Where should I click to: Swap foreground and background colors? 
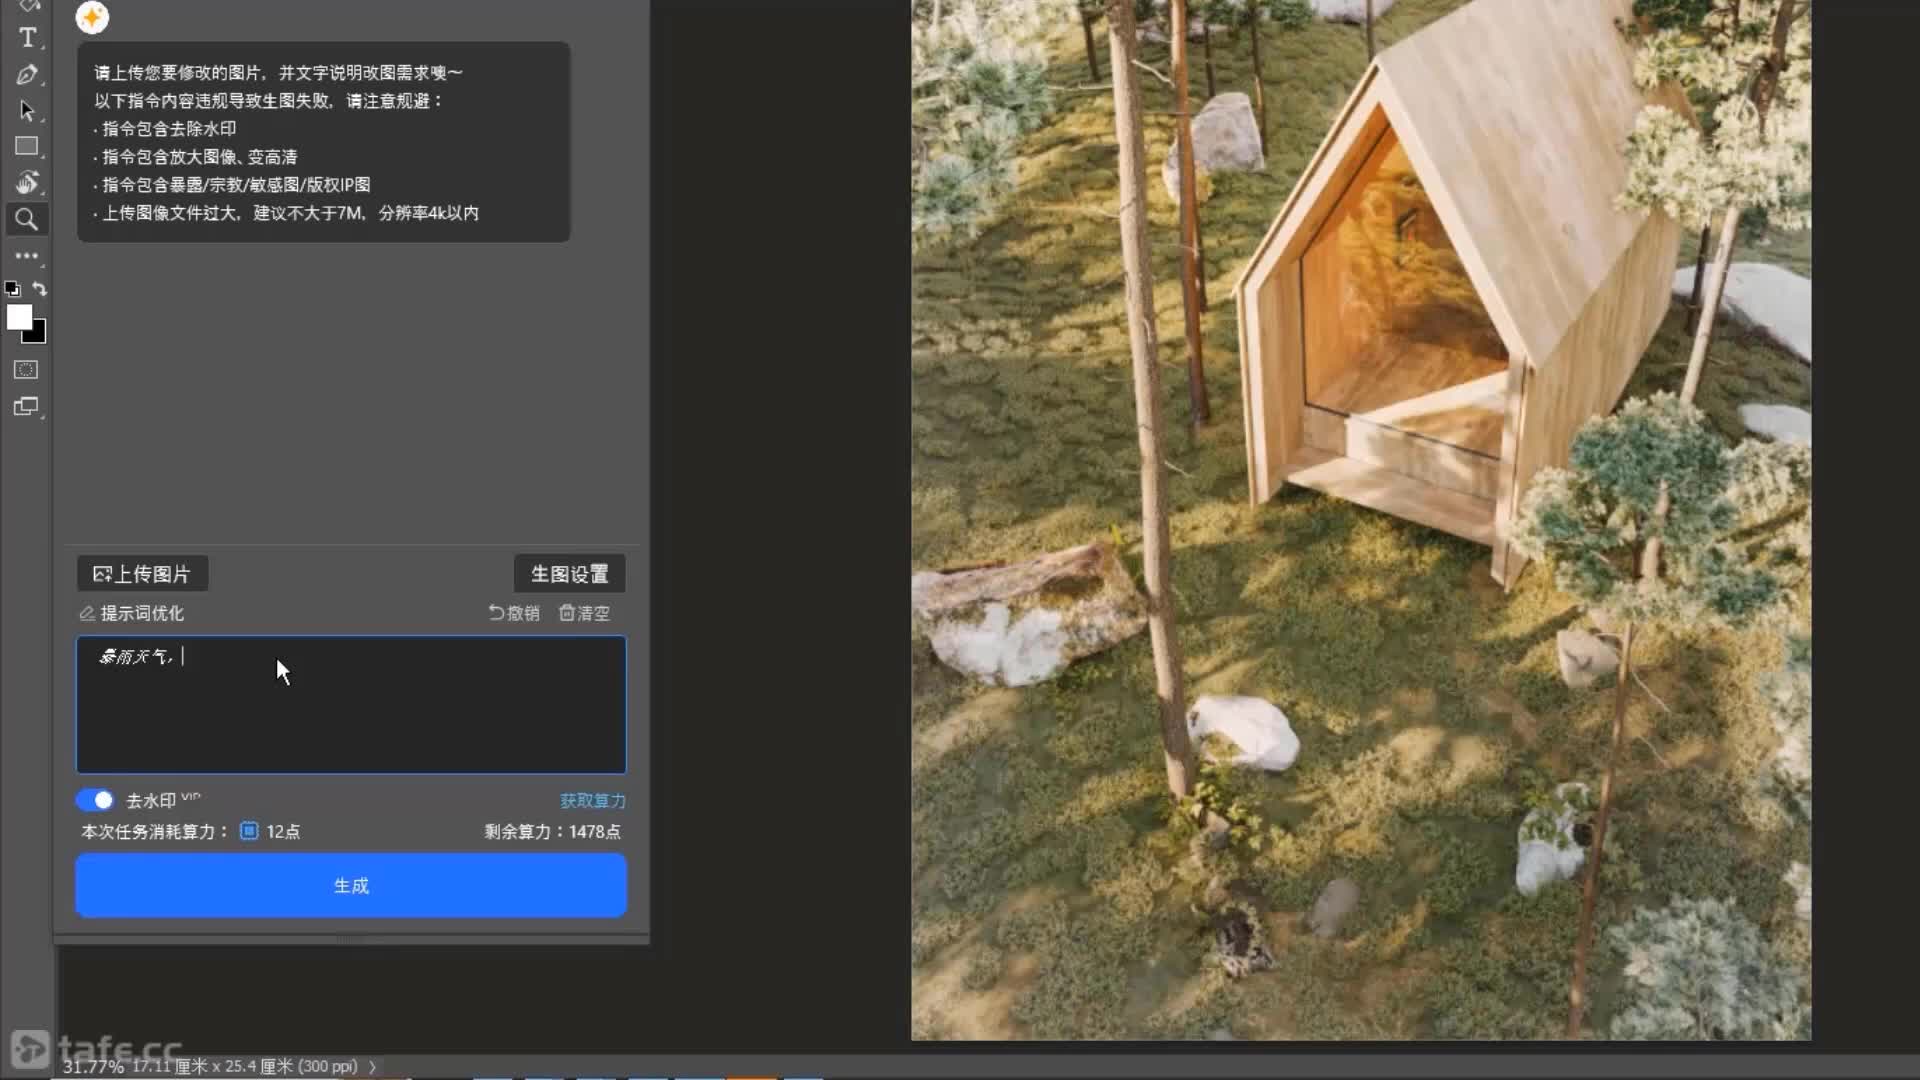[40, 289]
